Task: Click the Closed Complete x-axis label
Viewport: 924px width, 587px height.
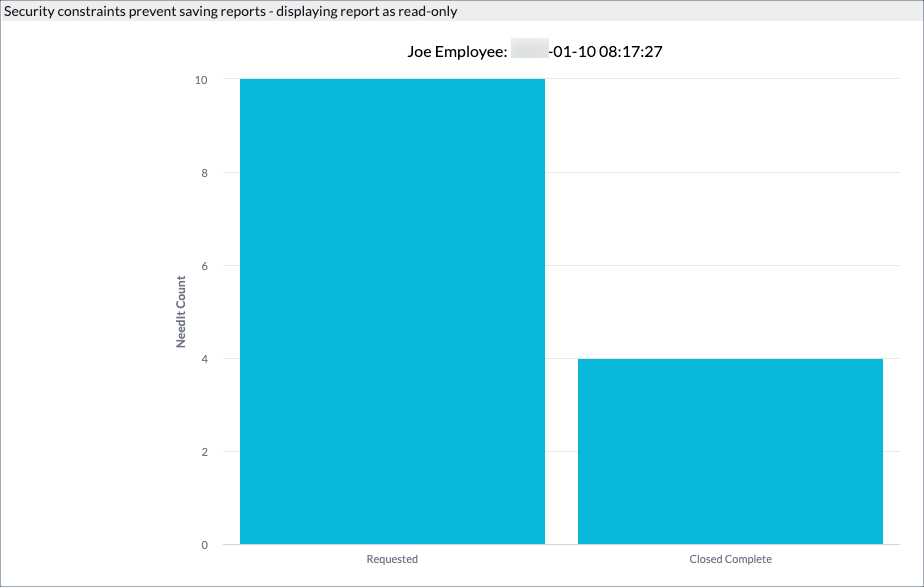Action: (x=730, y=559)
